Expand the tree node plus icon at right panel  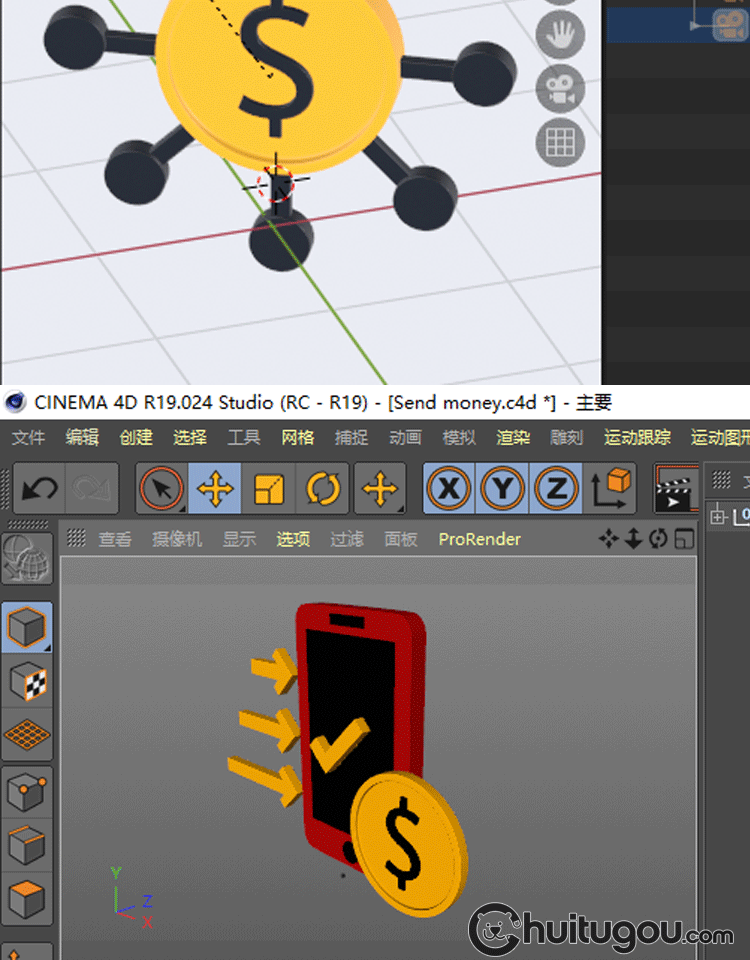click(x=718, y=517)
